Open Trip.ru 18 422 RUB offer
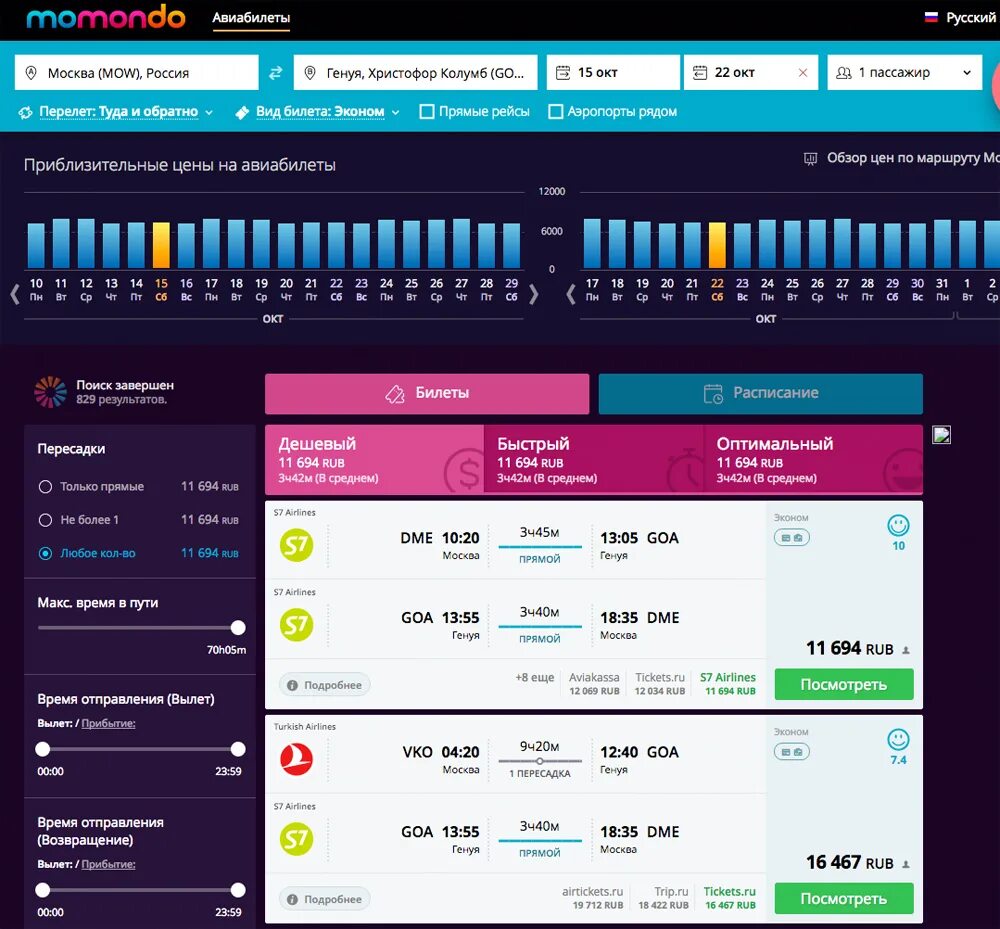The image size is (1000, 929). 663,898
